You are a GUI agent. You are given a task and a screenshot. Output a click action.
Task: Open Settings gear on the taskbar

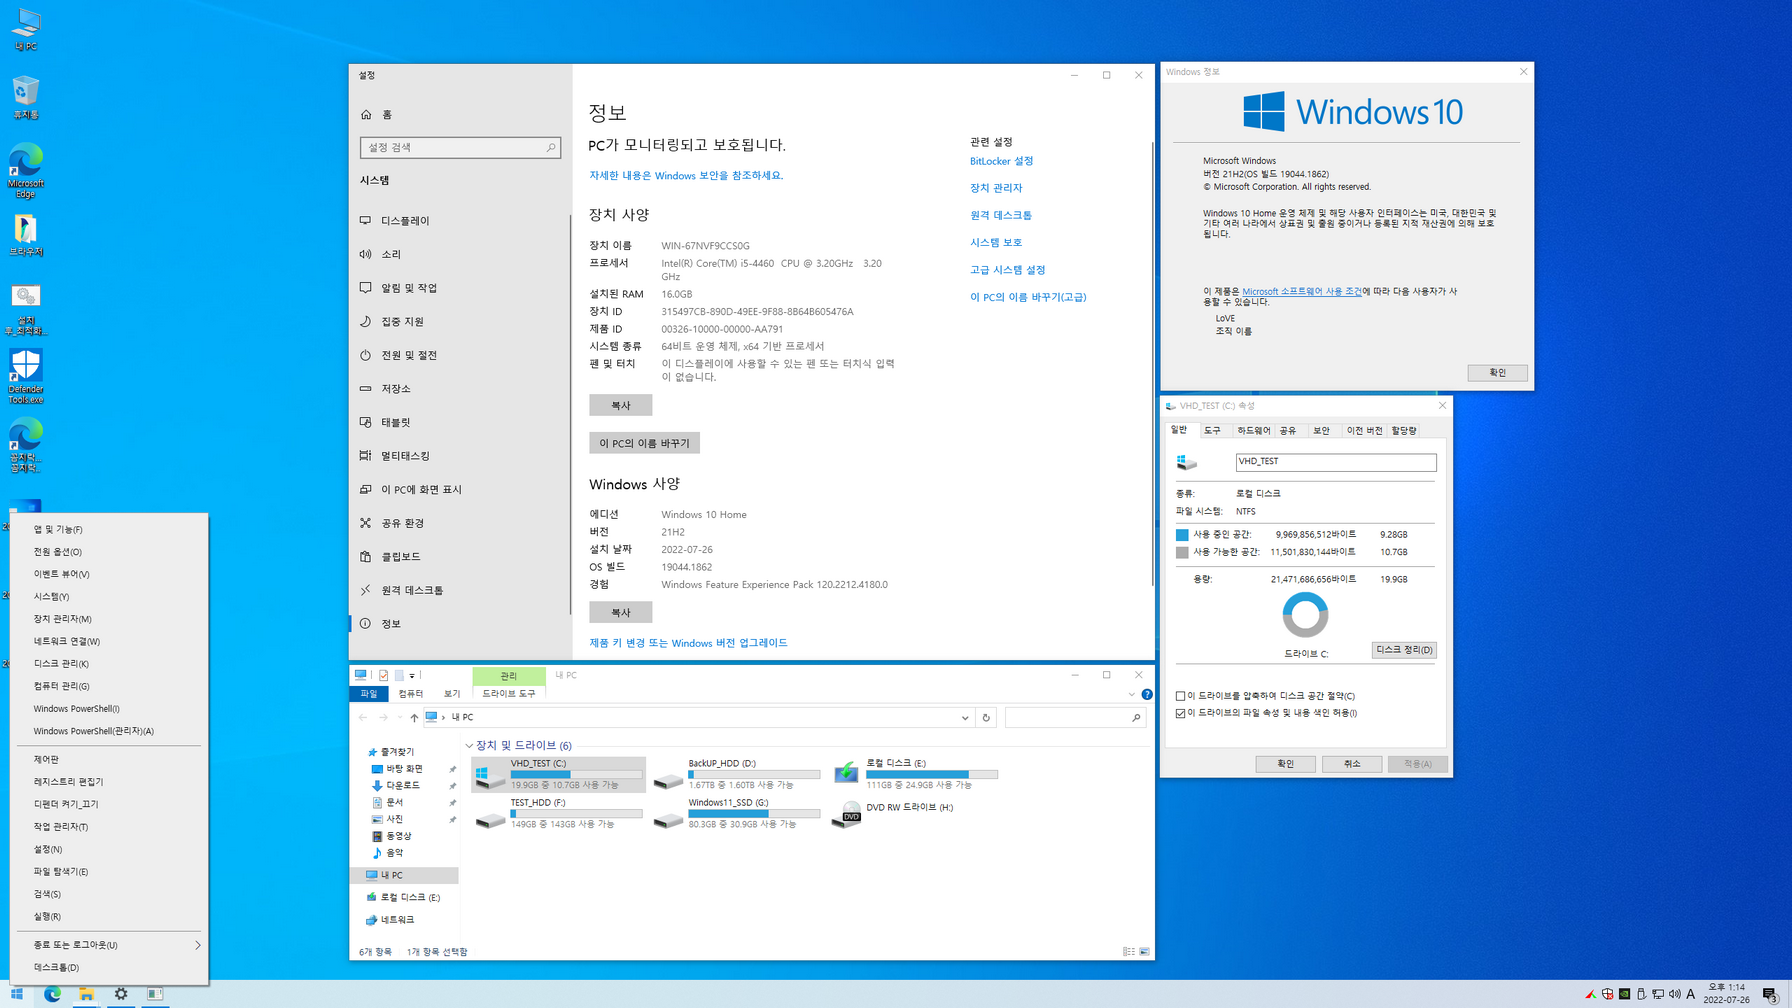click(x=121, y=994)
